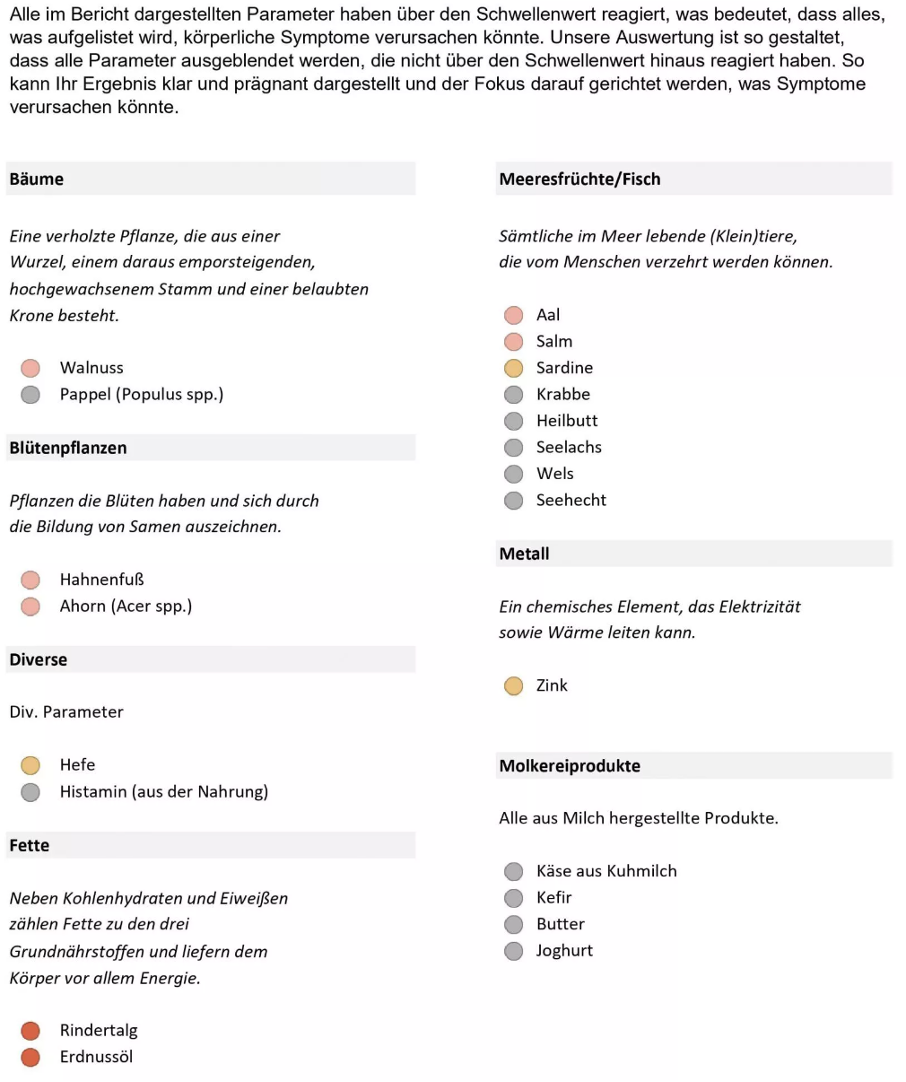The width and height of the screenshot is (906, 1082).
Task: Click the pink dot beside Walnuss
Action: pos(31,368)
